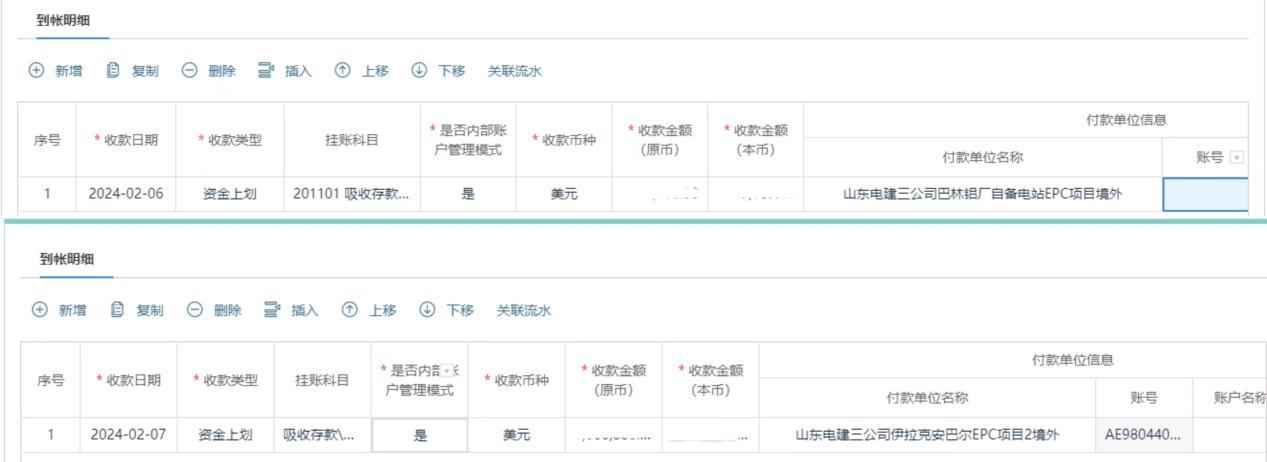1267x462 pixels.
Task: Select the lower 到帐明细 tab
Action: coord(67,259)
